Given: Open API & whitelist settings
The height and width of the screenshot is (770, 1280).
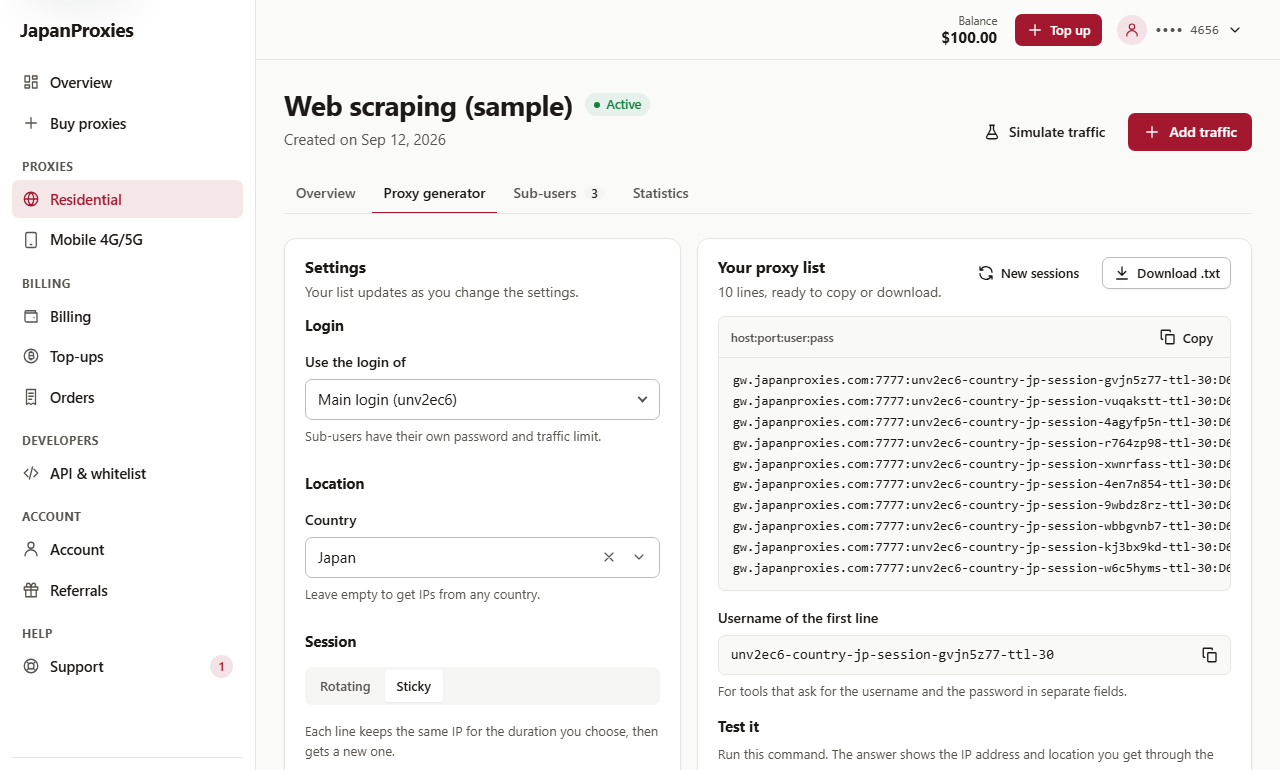Looking at the screenshot, I should (x=127, y=474).
